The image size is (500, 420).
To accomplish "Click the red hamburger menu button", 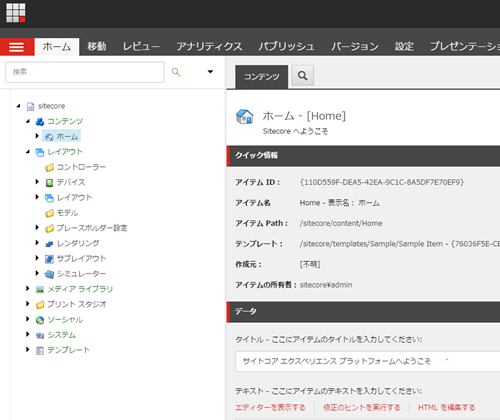I will coord(17,47).
